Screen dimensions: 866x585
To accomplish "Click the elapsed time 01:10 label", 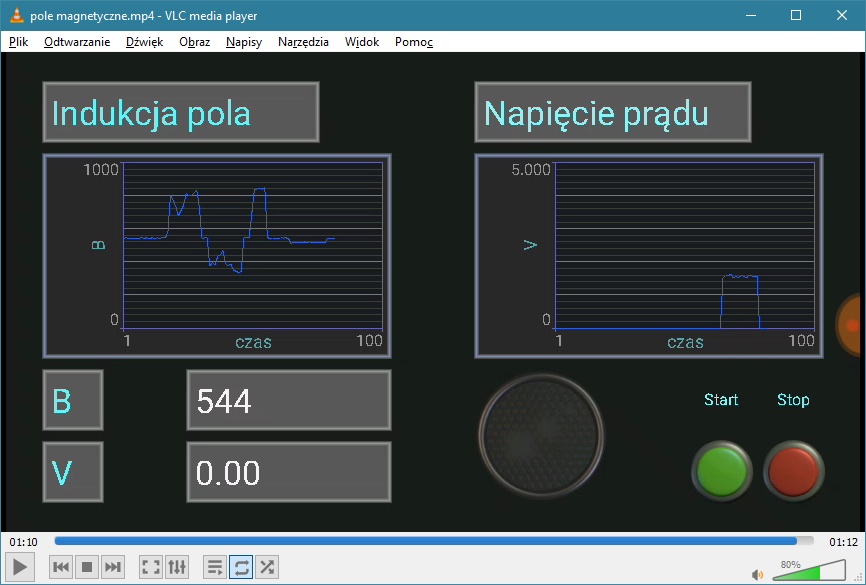I will [x=23, y=542].
